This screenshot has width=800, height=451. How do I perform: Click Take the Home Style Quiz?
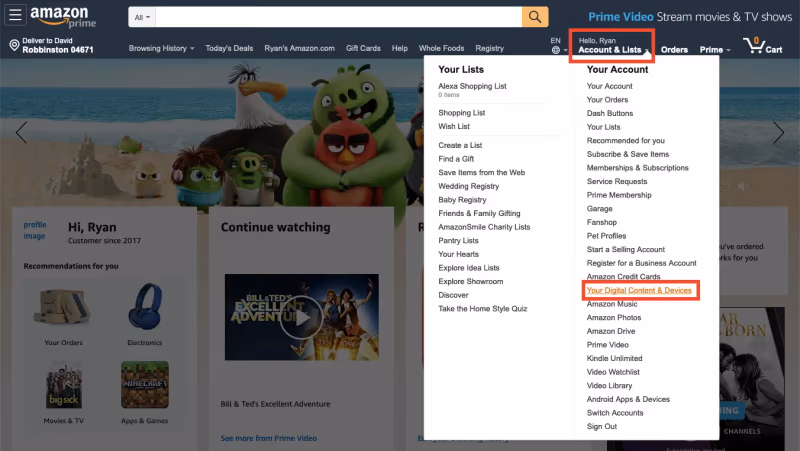click(x=482, y=309)
